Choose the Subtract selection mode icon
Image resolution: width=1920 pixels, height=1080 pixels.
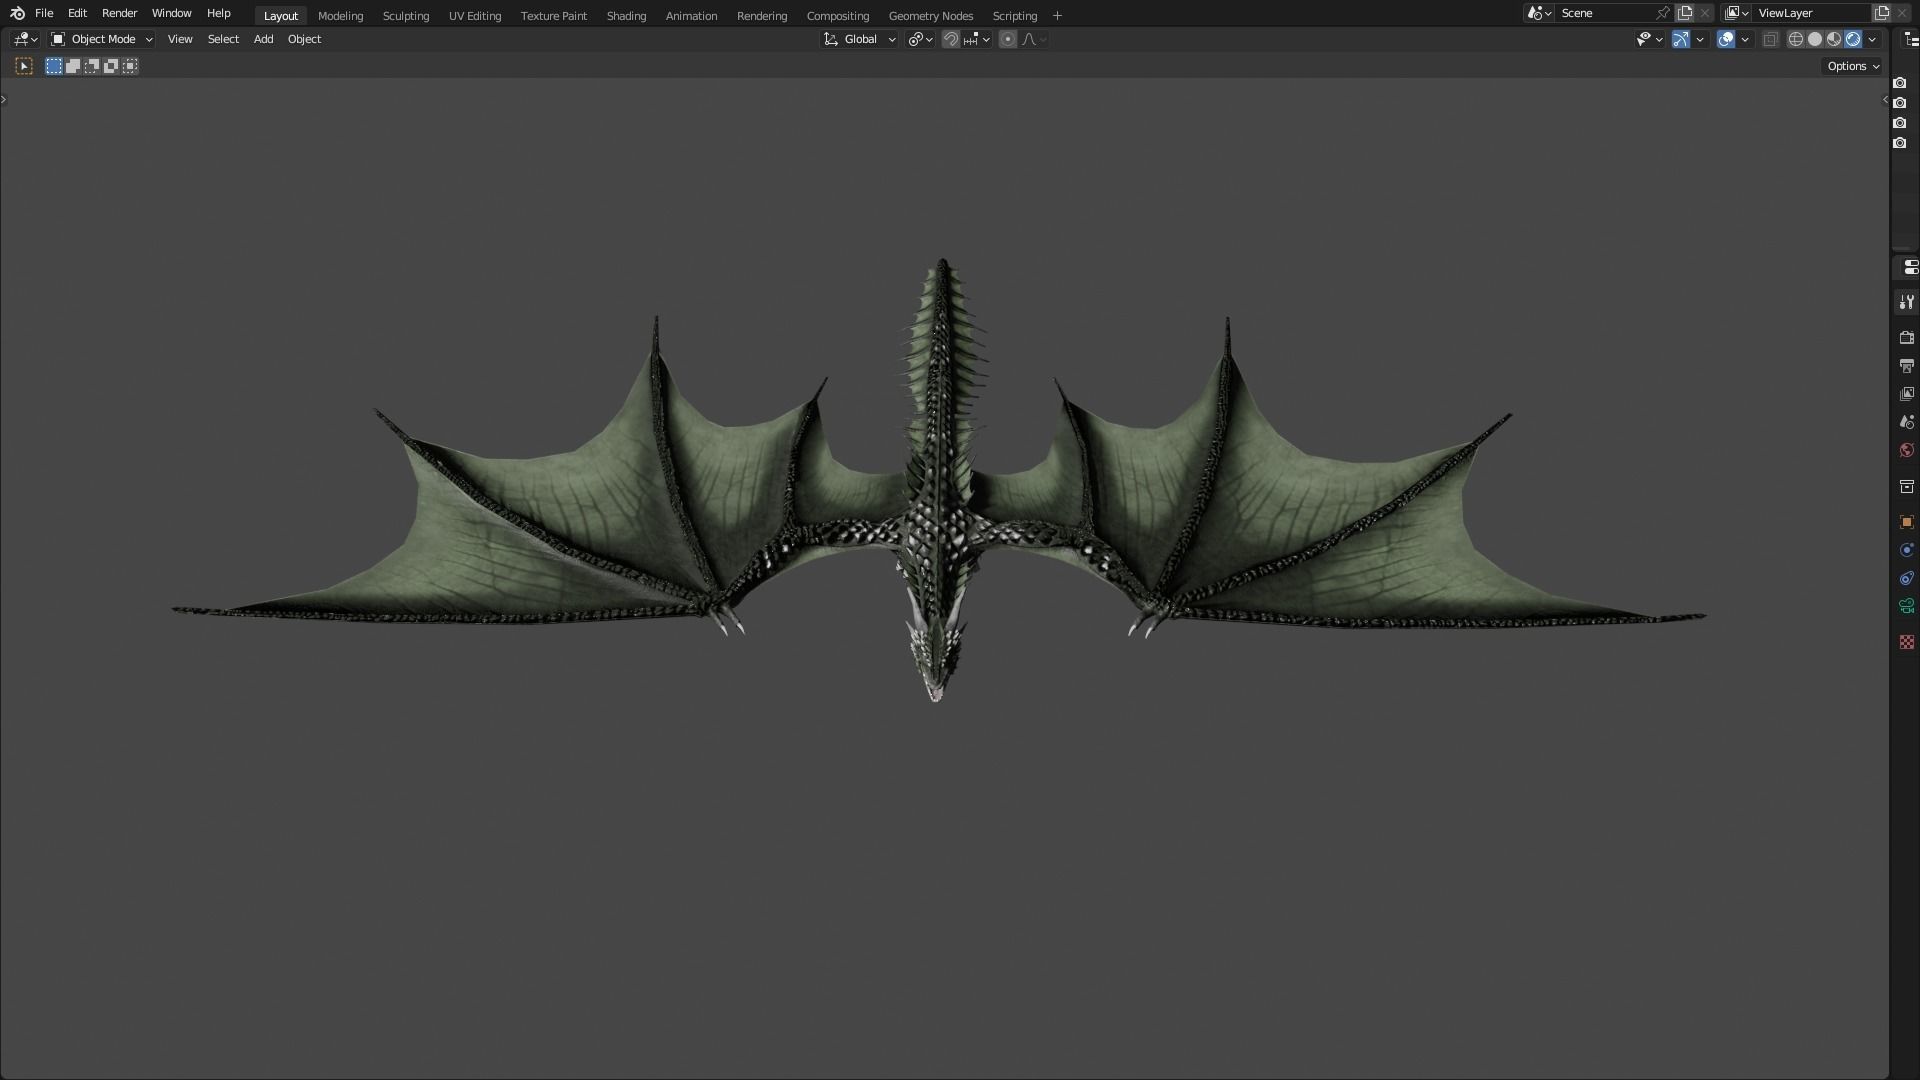92,66
